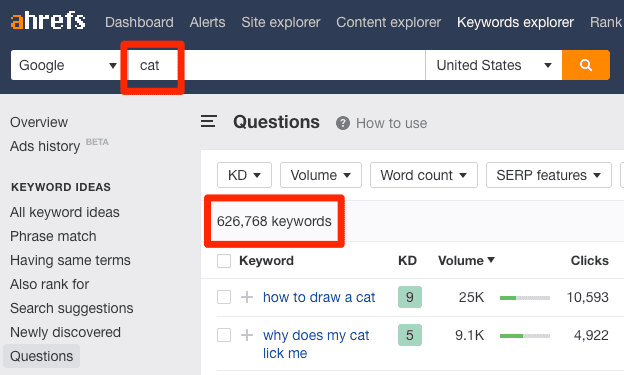624x375 pixels.
Task: Open the United States country dropdown
Action: [x=493, y=65]
